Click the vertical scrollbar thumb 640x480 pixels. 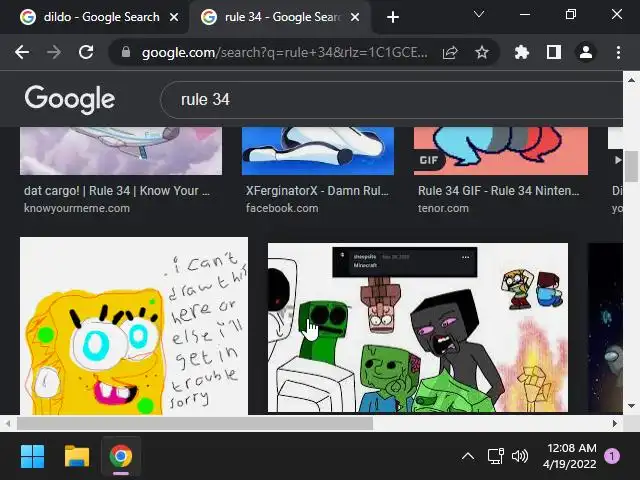631,167
